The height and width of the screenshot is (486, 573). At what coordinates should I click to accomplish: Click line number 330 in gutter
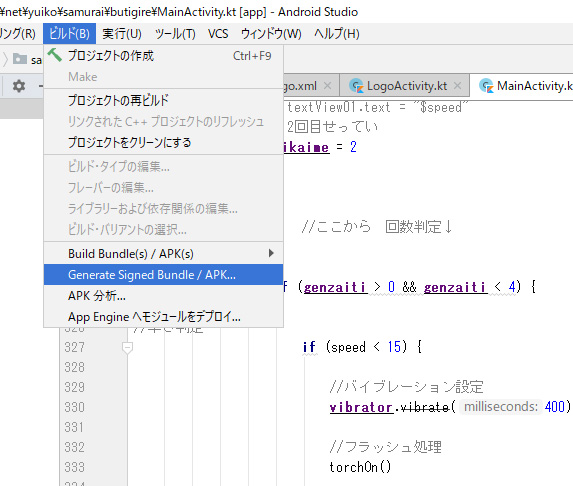75,407
